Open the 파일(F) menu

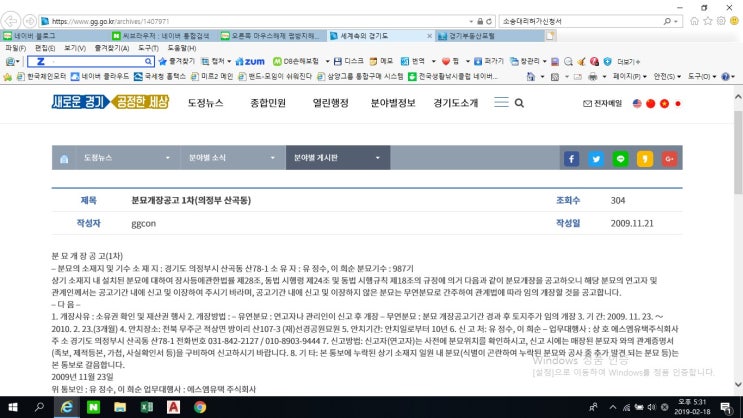[x=16, y=48]
